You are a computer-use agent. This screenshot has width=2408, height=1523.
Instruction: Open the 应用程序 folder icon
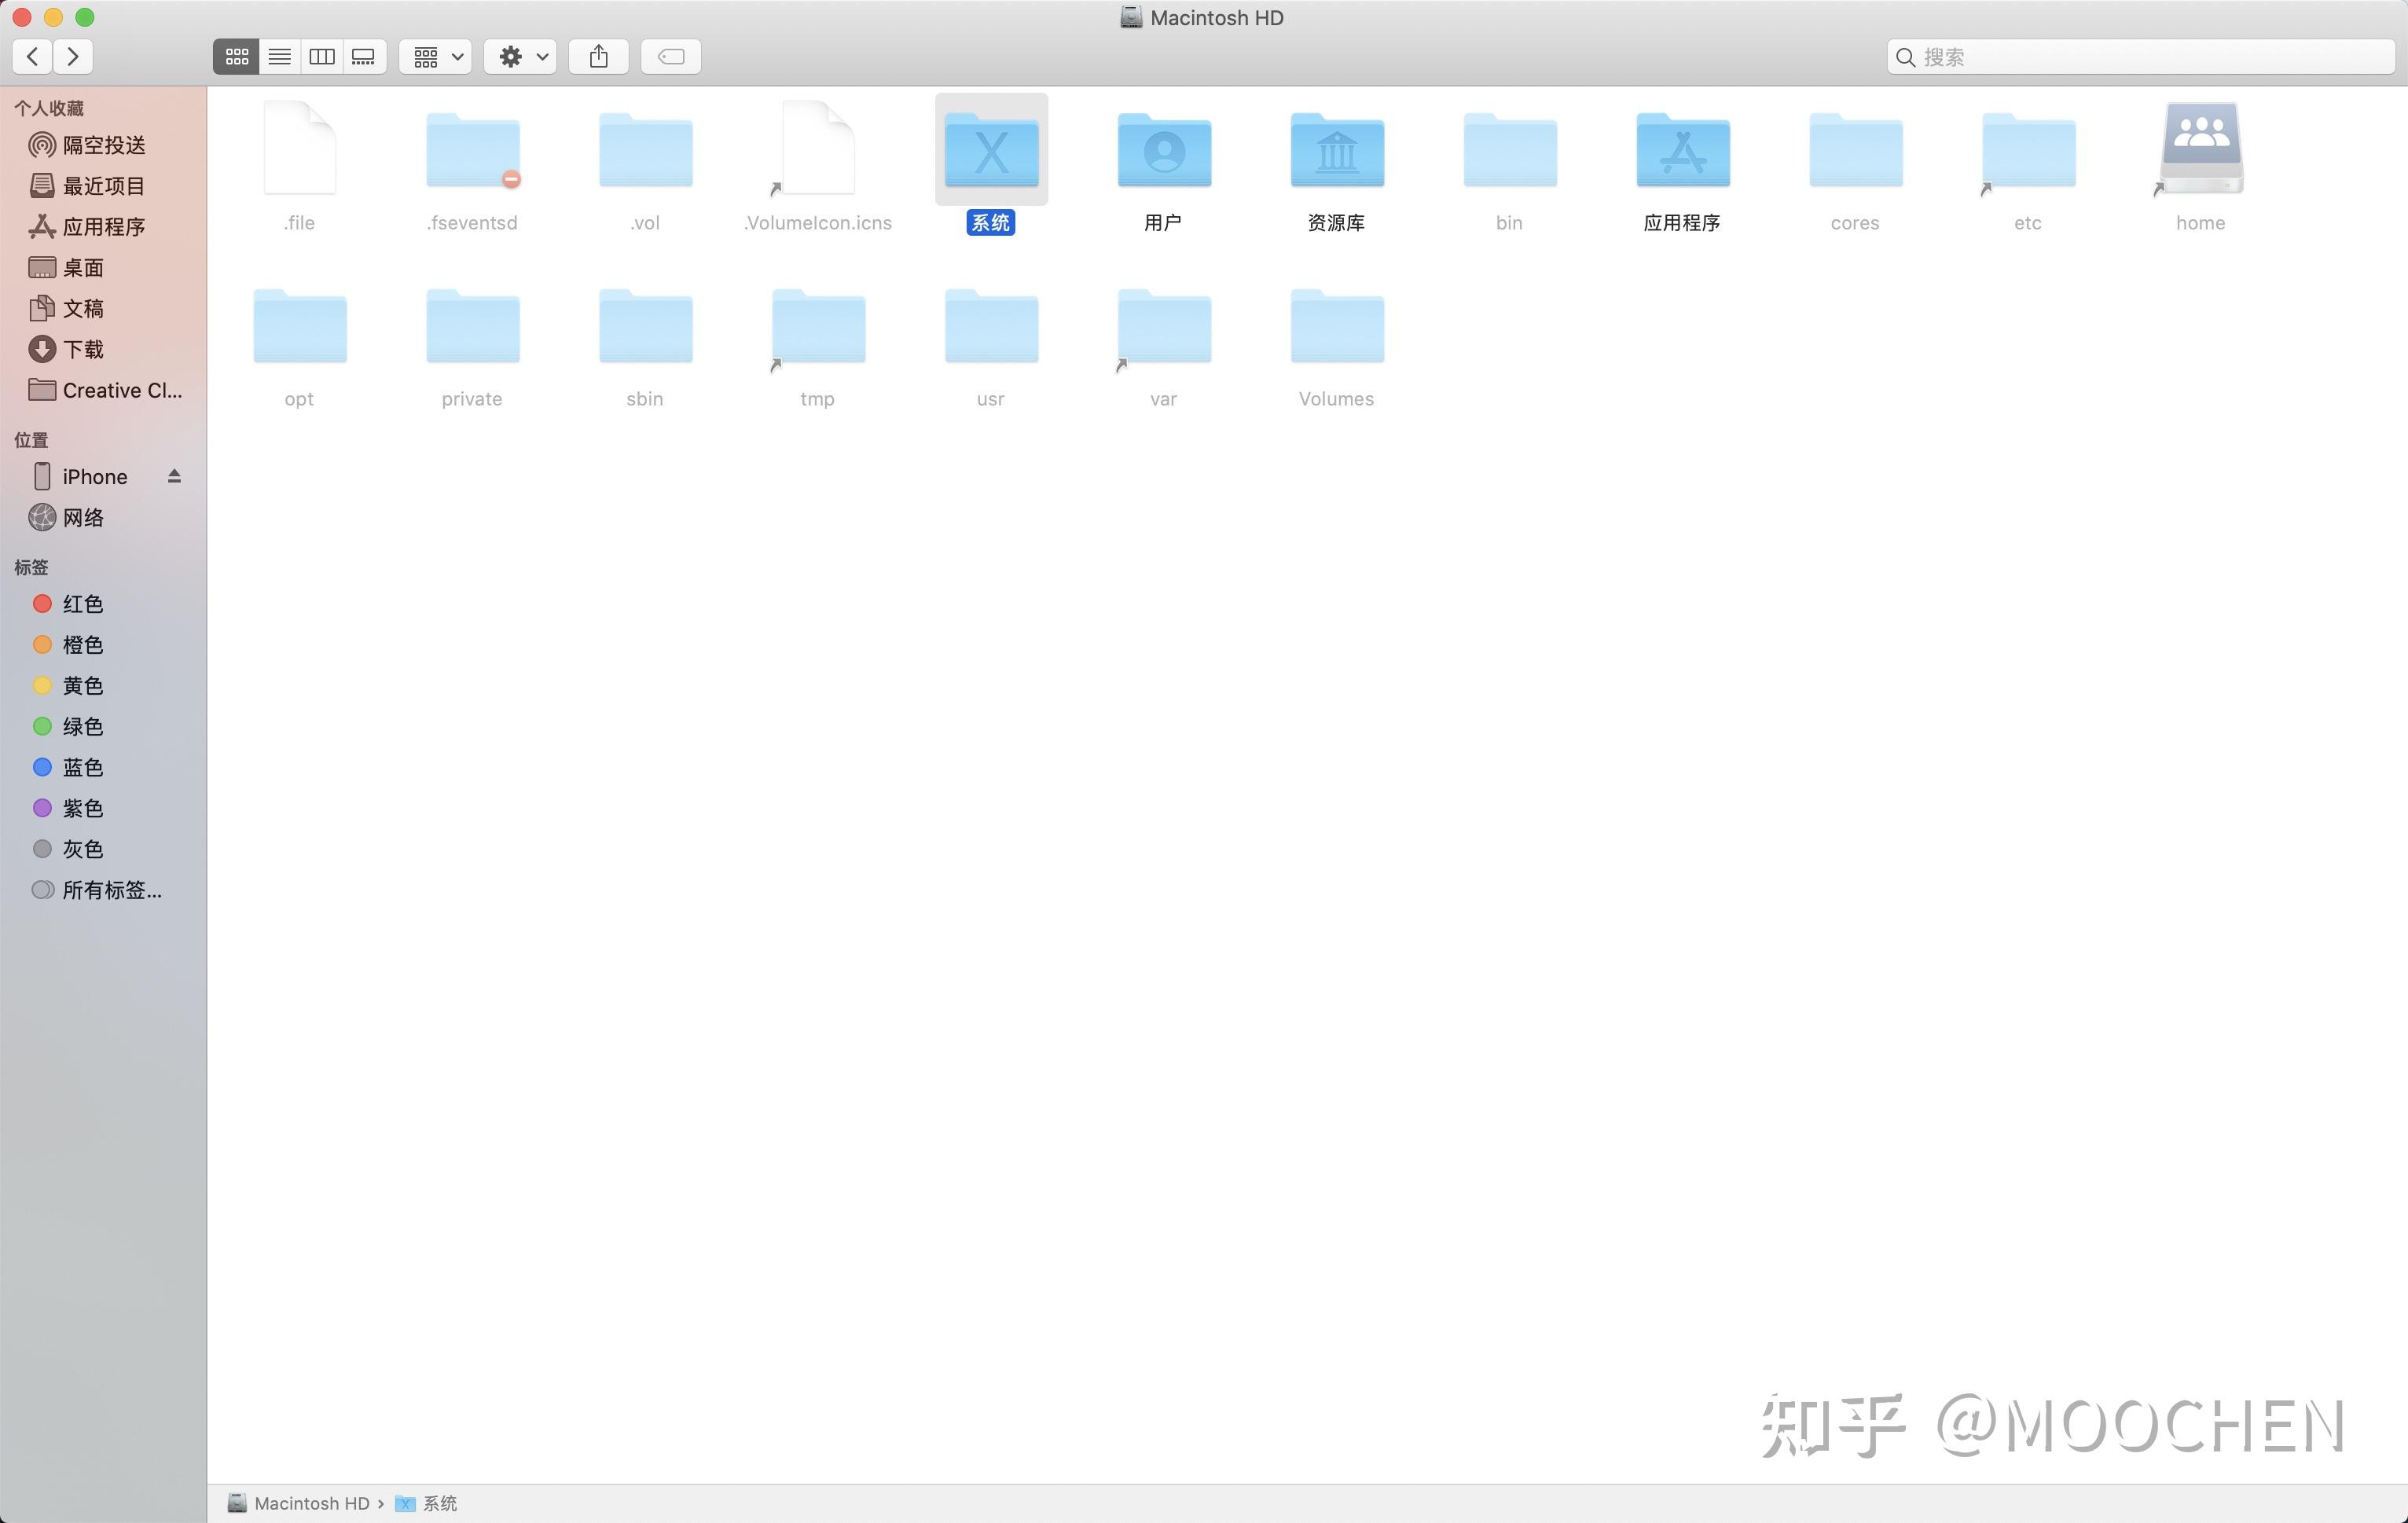[x=1682, y=151]
